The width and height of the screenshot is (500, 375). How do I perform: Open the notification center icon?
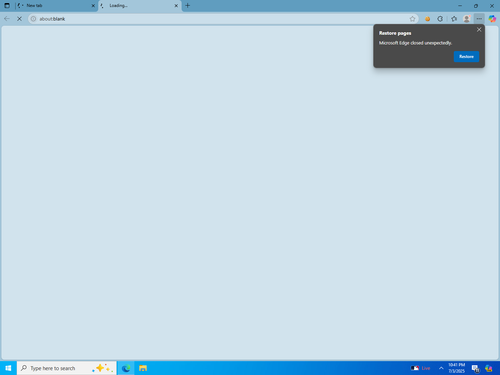476,368
